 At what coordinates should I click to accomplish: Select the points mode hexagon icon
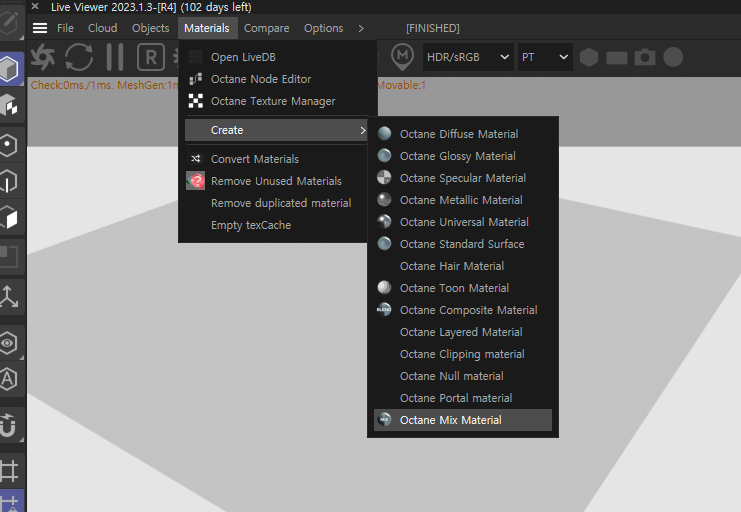pos(9,145)
